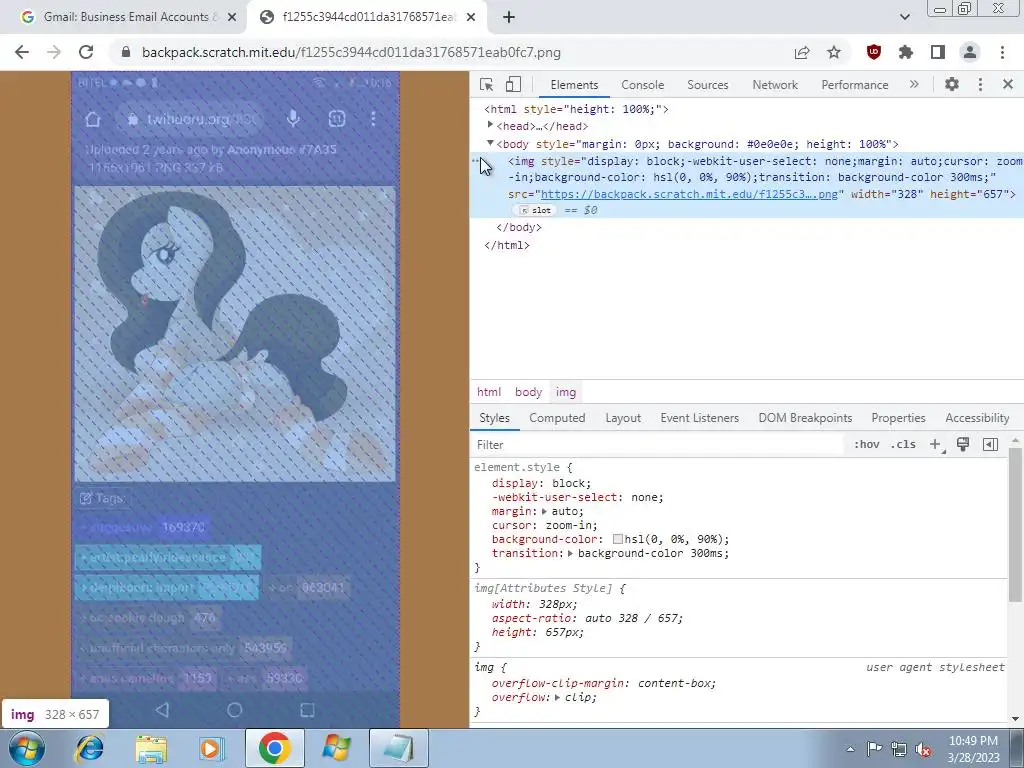
Task: Open the DOM Breakpoints pane
Action: click(805, 418)
